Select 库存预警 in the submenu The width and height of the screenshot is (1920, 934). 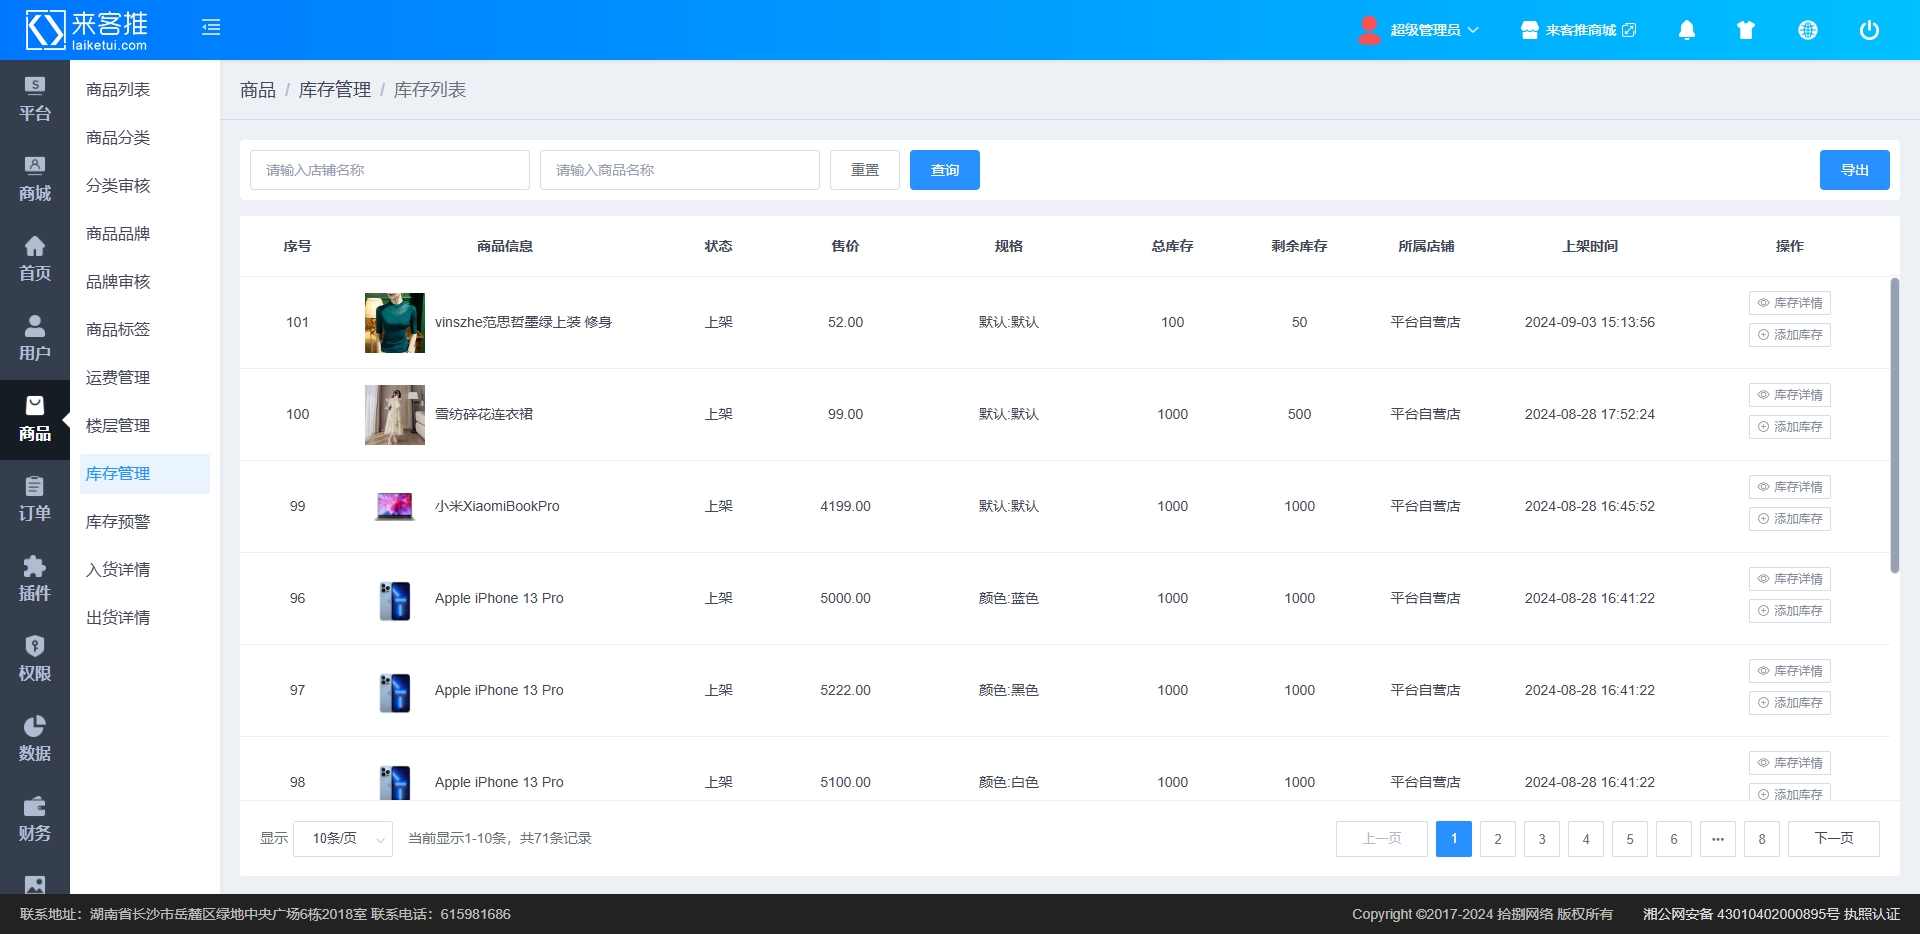point(118,522)
